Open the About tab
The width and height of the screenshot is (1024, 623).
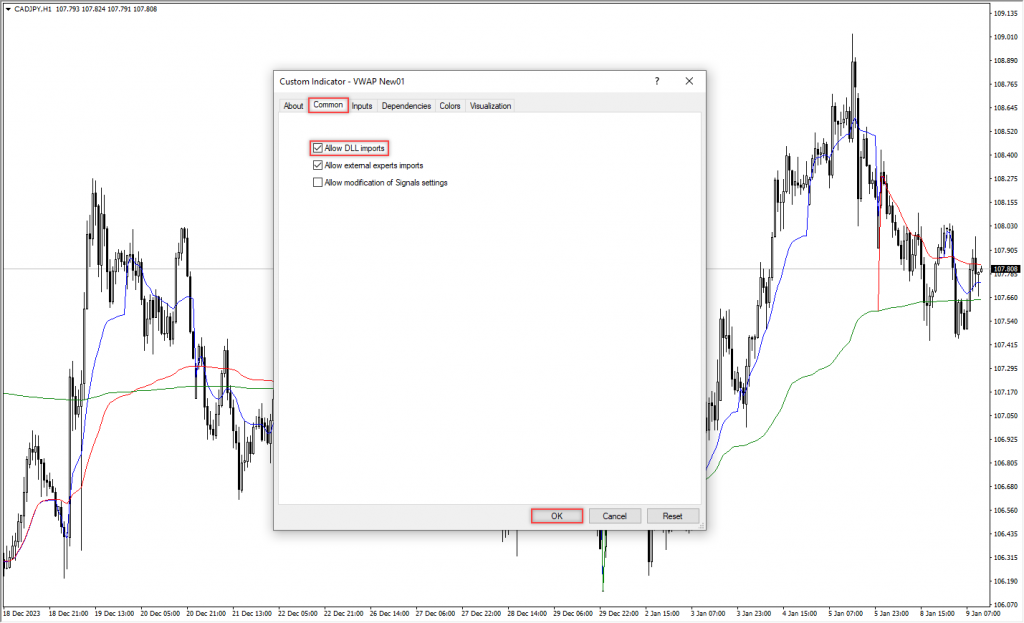[293, 106]
